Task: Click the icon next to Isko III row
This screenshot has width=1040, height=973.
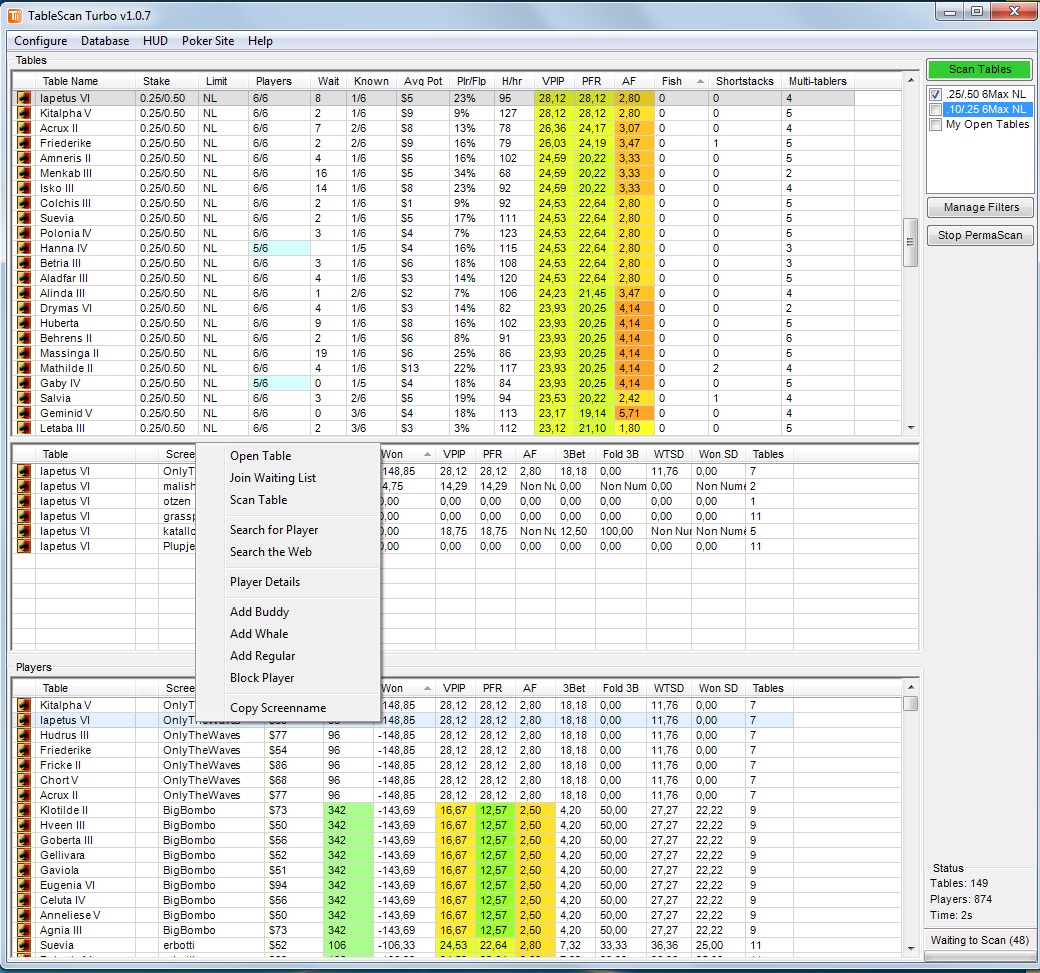Action: coord(25,188)
